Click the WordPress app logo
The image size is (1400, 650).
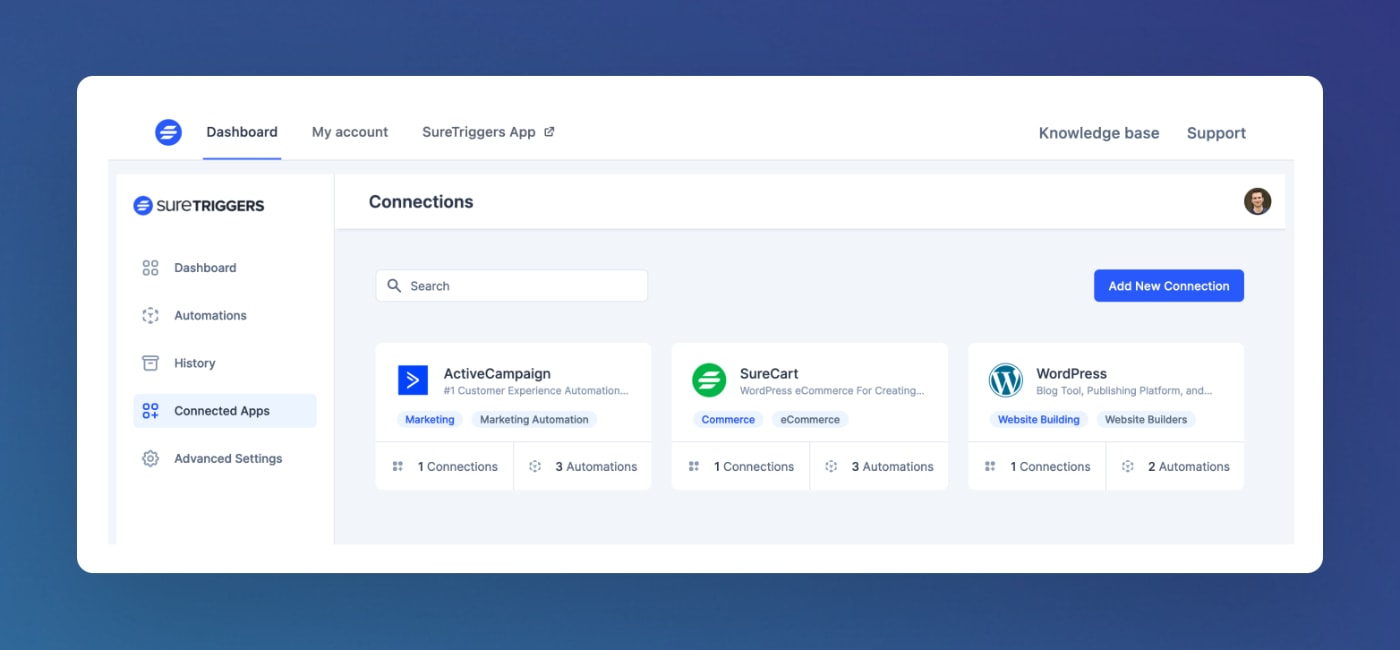point(1006,380)
